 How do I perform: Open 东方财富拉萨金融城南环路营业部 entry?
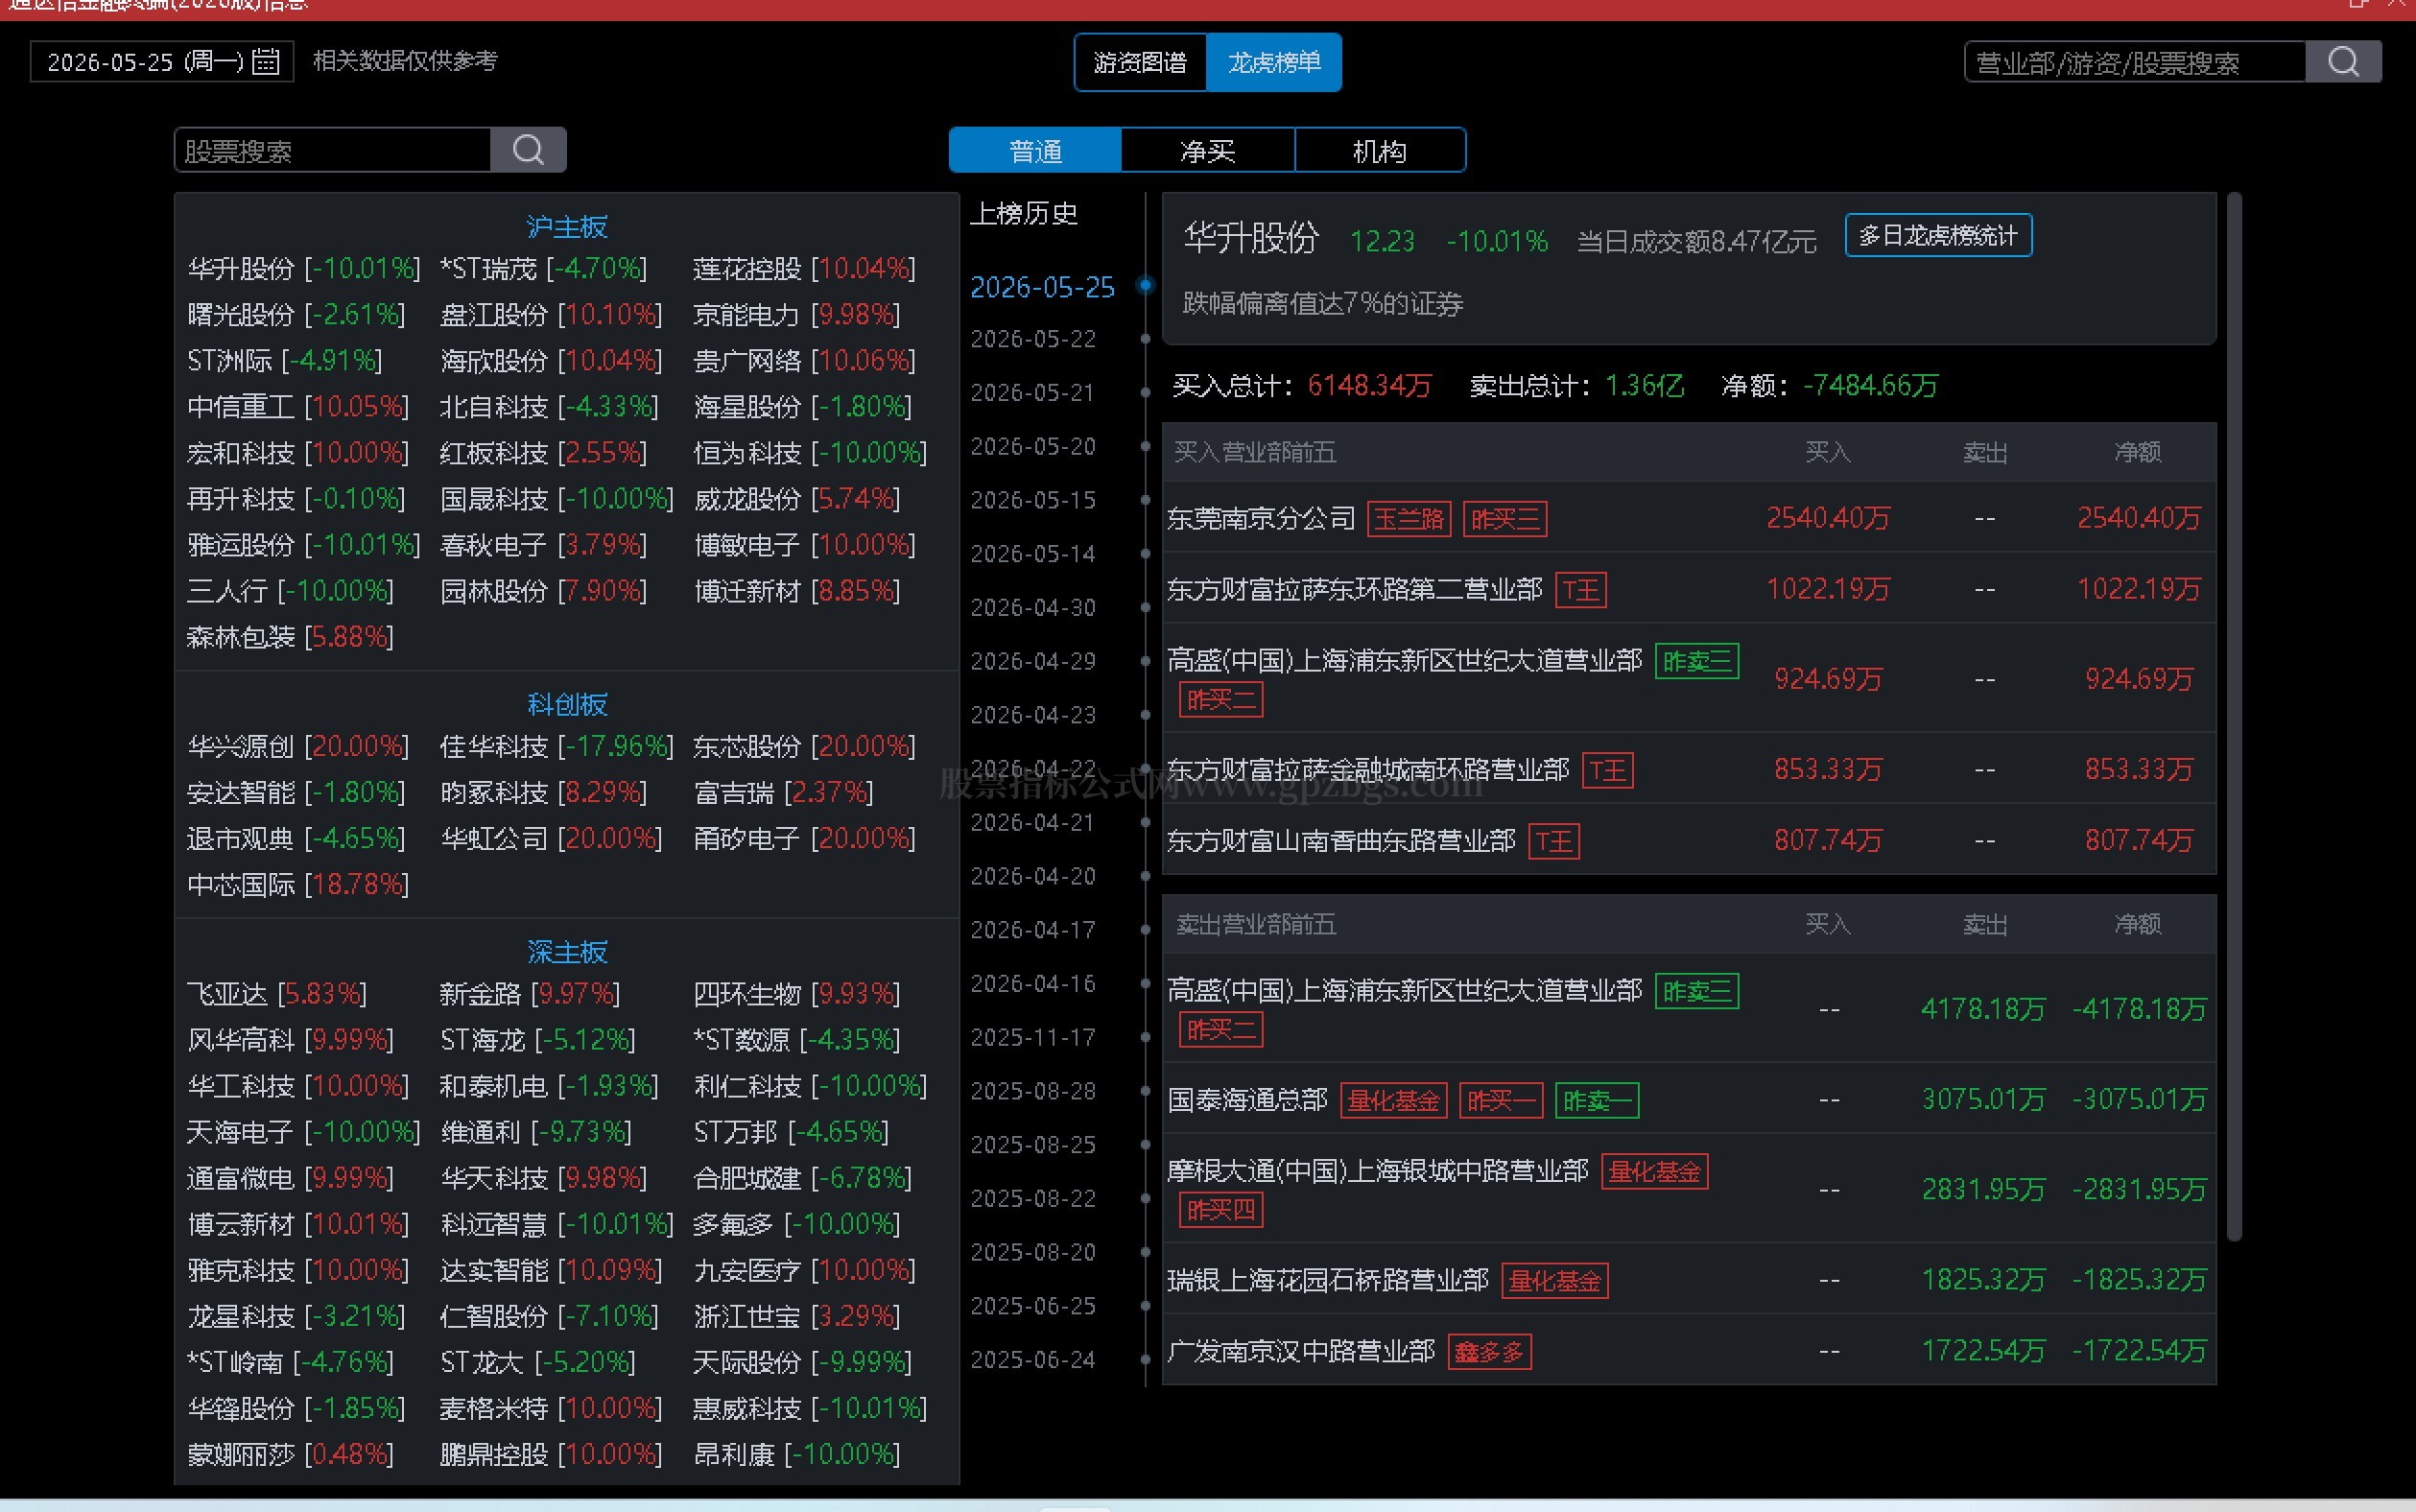click(1368, 770)
